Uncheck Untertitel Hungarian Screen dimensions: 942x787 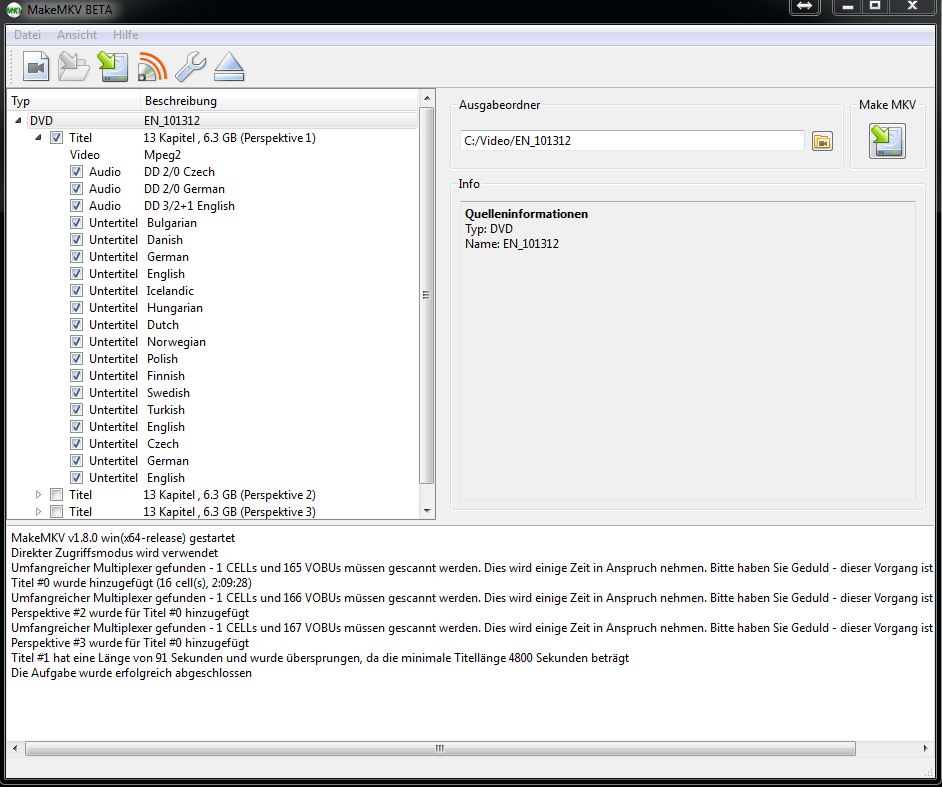[x=76, y=308]
